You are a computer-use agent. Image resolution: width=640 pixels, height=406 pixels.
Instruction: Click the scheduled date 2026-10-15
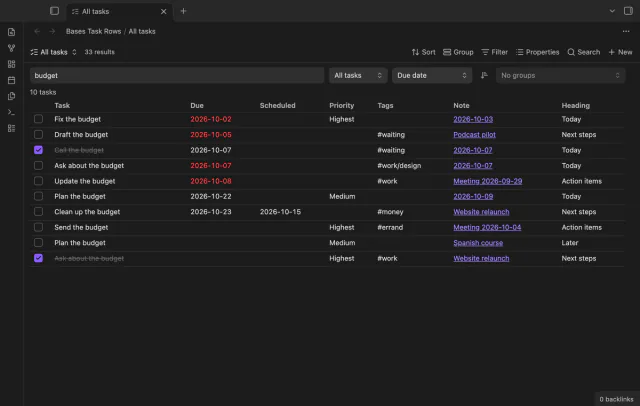(280, 212)
